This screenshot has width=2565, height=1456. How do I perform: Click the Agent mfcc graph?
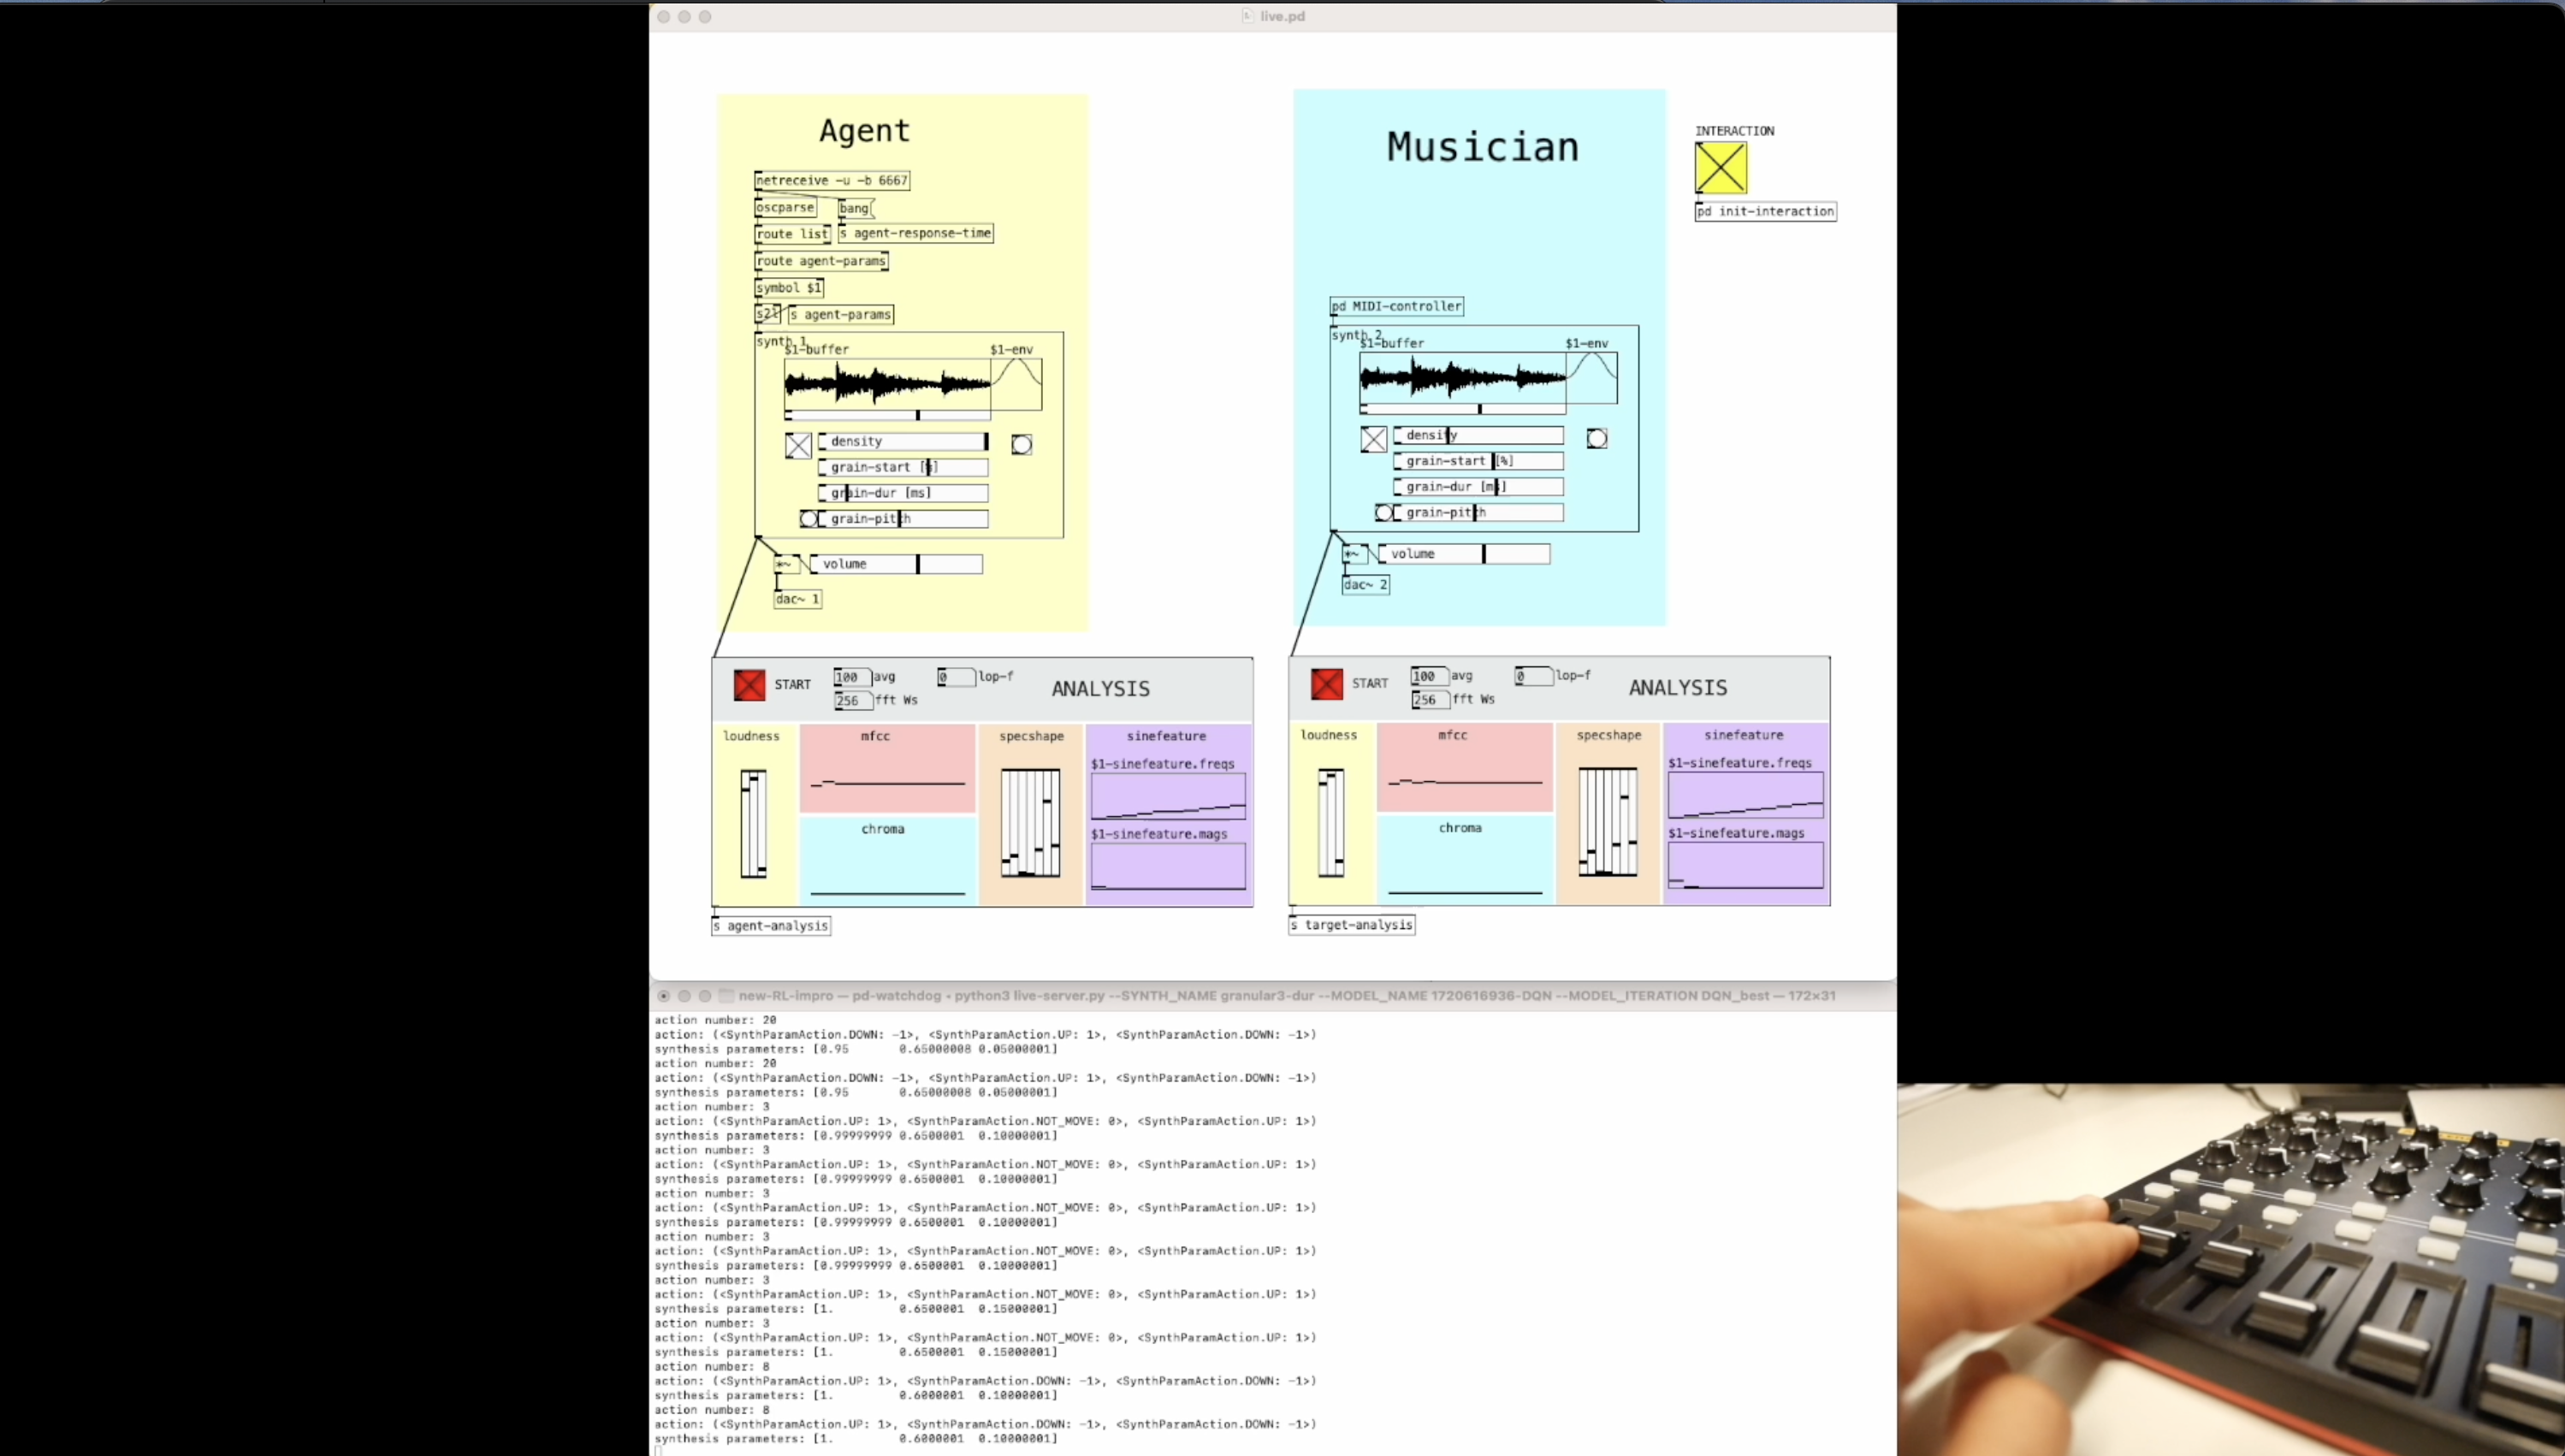click(888, 768)
